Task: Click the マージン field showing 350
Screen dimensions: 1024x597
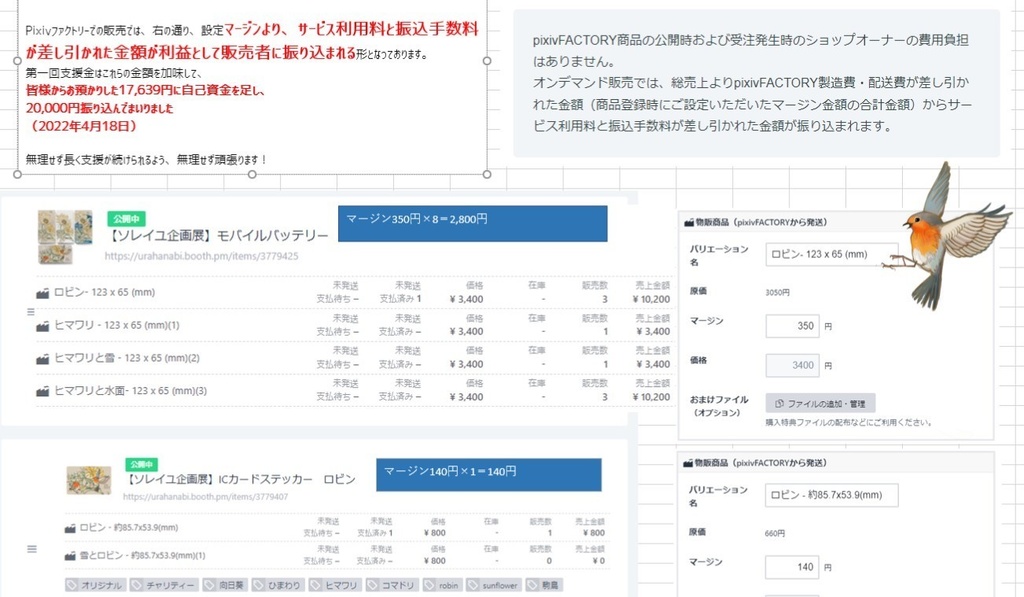Action: (x=790, y=327)
